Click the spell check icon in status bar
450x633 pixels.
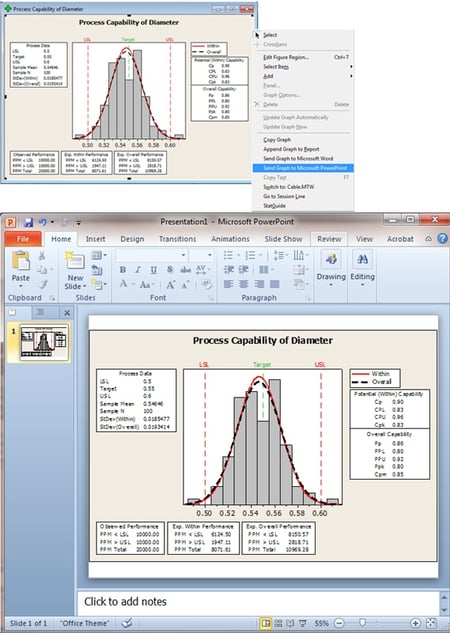click(x=127, y=623)
